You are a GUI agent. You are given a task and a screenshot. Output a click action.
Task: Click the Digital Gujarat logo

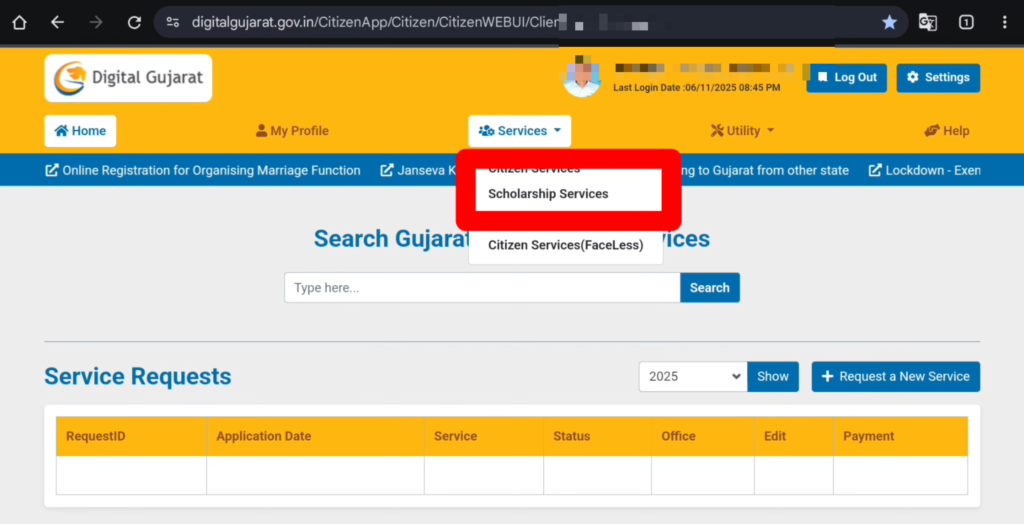click(128, 78)
